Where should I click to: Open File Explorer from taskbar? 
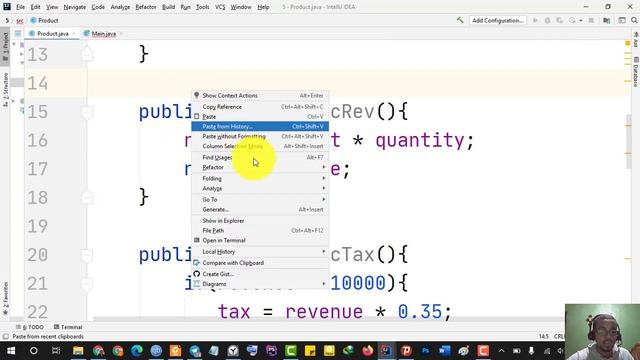[x=78, y=351]
